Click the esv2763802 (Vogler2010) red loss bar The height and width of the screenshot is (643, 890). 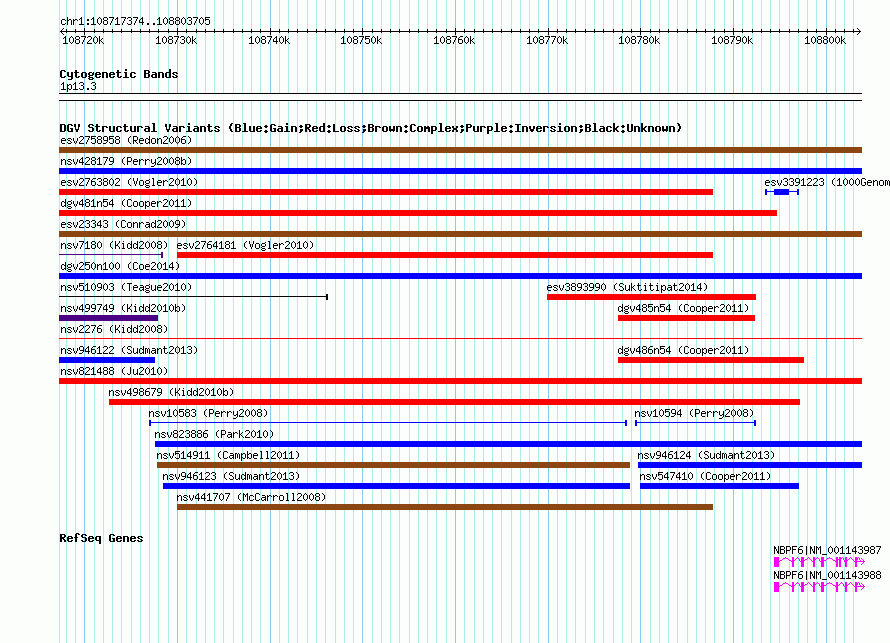[x=386, y=192]
